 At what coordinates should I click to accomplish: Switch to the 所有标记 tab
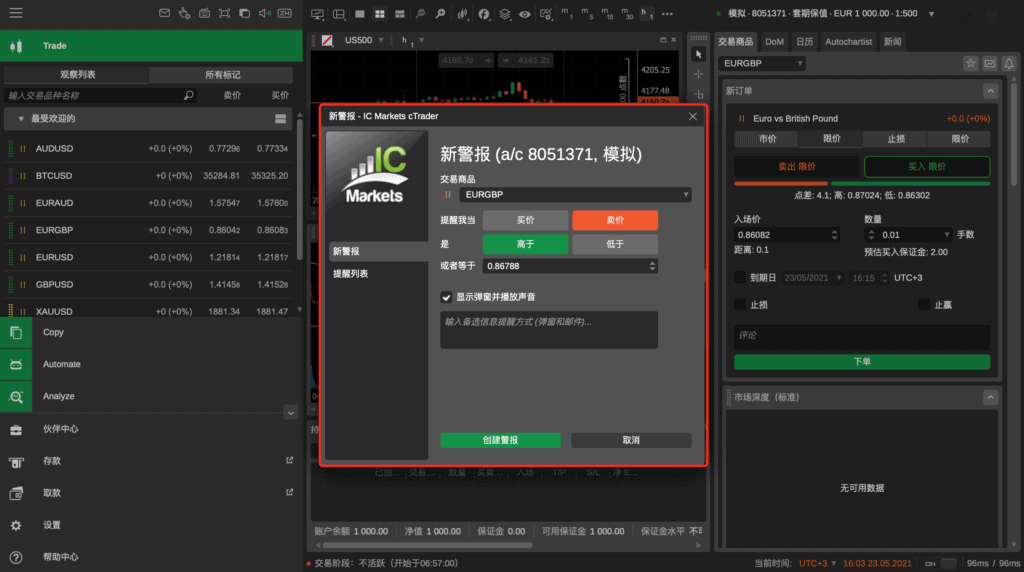[222, 74]
